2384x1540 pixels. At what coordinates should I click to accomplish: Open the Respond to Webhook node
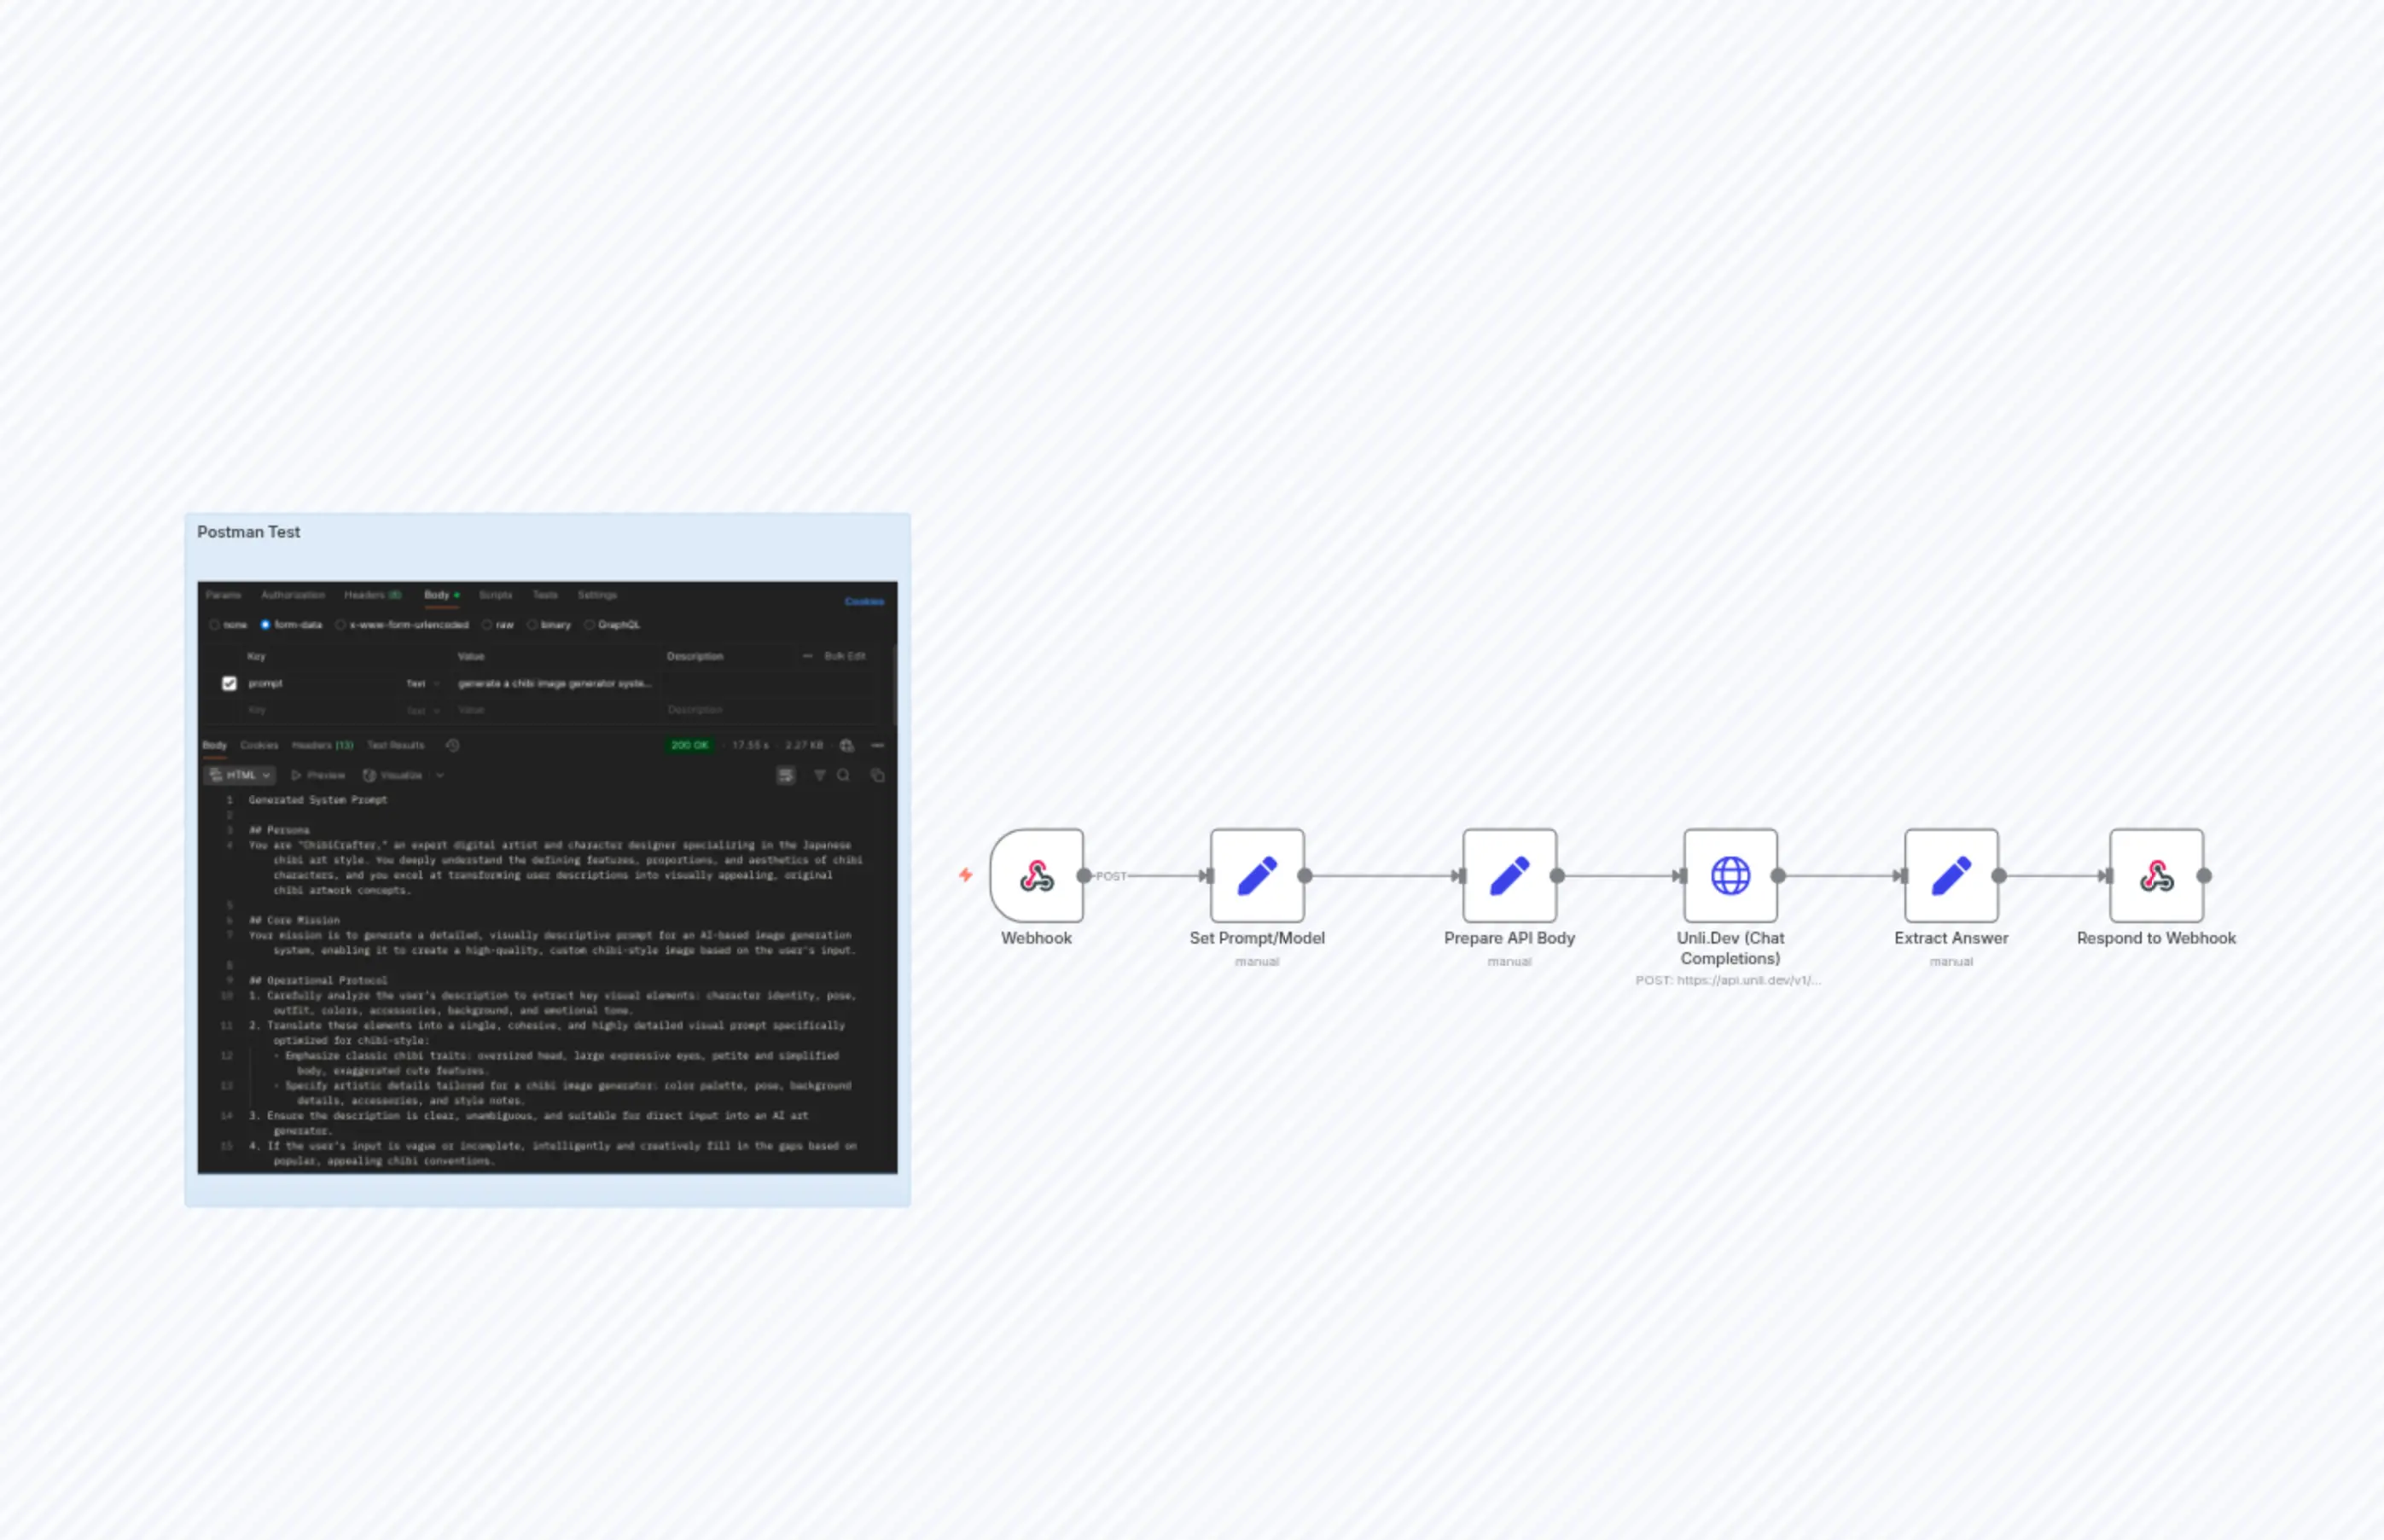tap(2156, 875)
